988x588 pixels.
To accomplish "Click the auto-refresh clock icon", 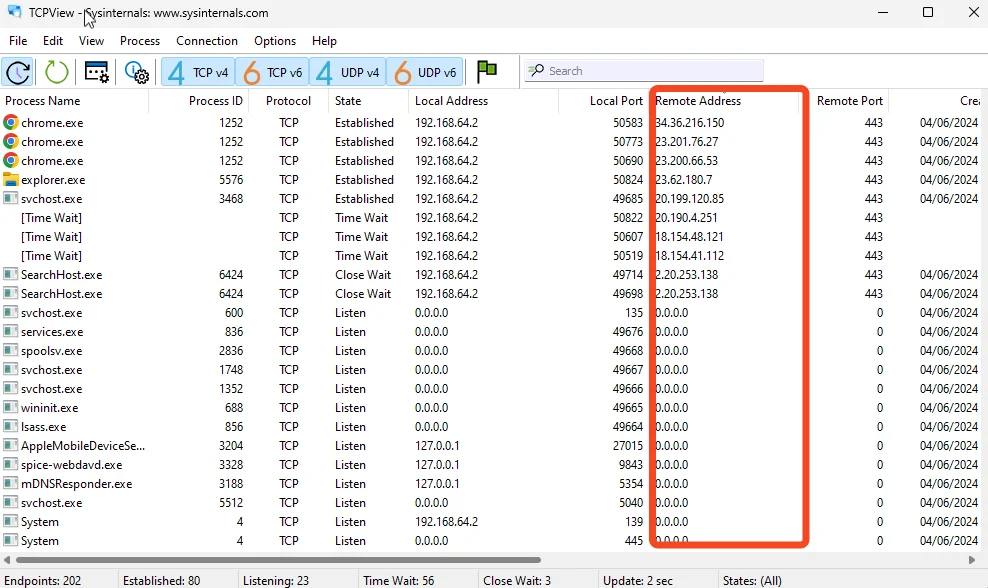I will 19,72.
